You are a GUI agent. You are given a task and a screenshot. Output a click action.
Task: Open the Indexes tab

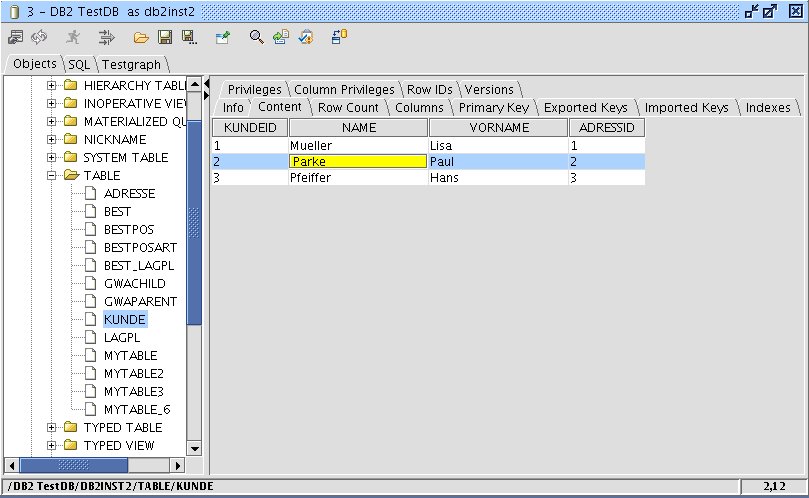coord(768,107)
